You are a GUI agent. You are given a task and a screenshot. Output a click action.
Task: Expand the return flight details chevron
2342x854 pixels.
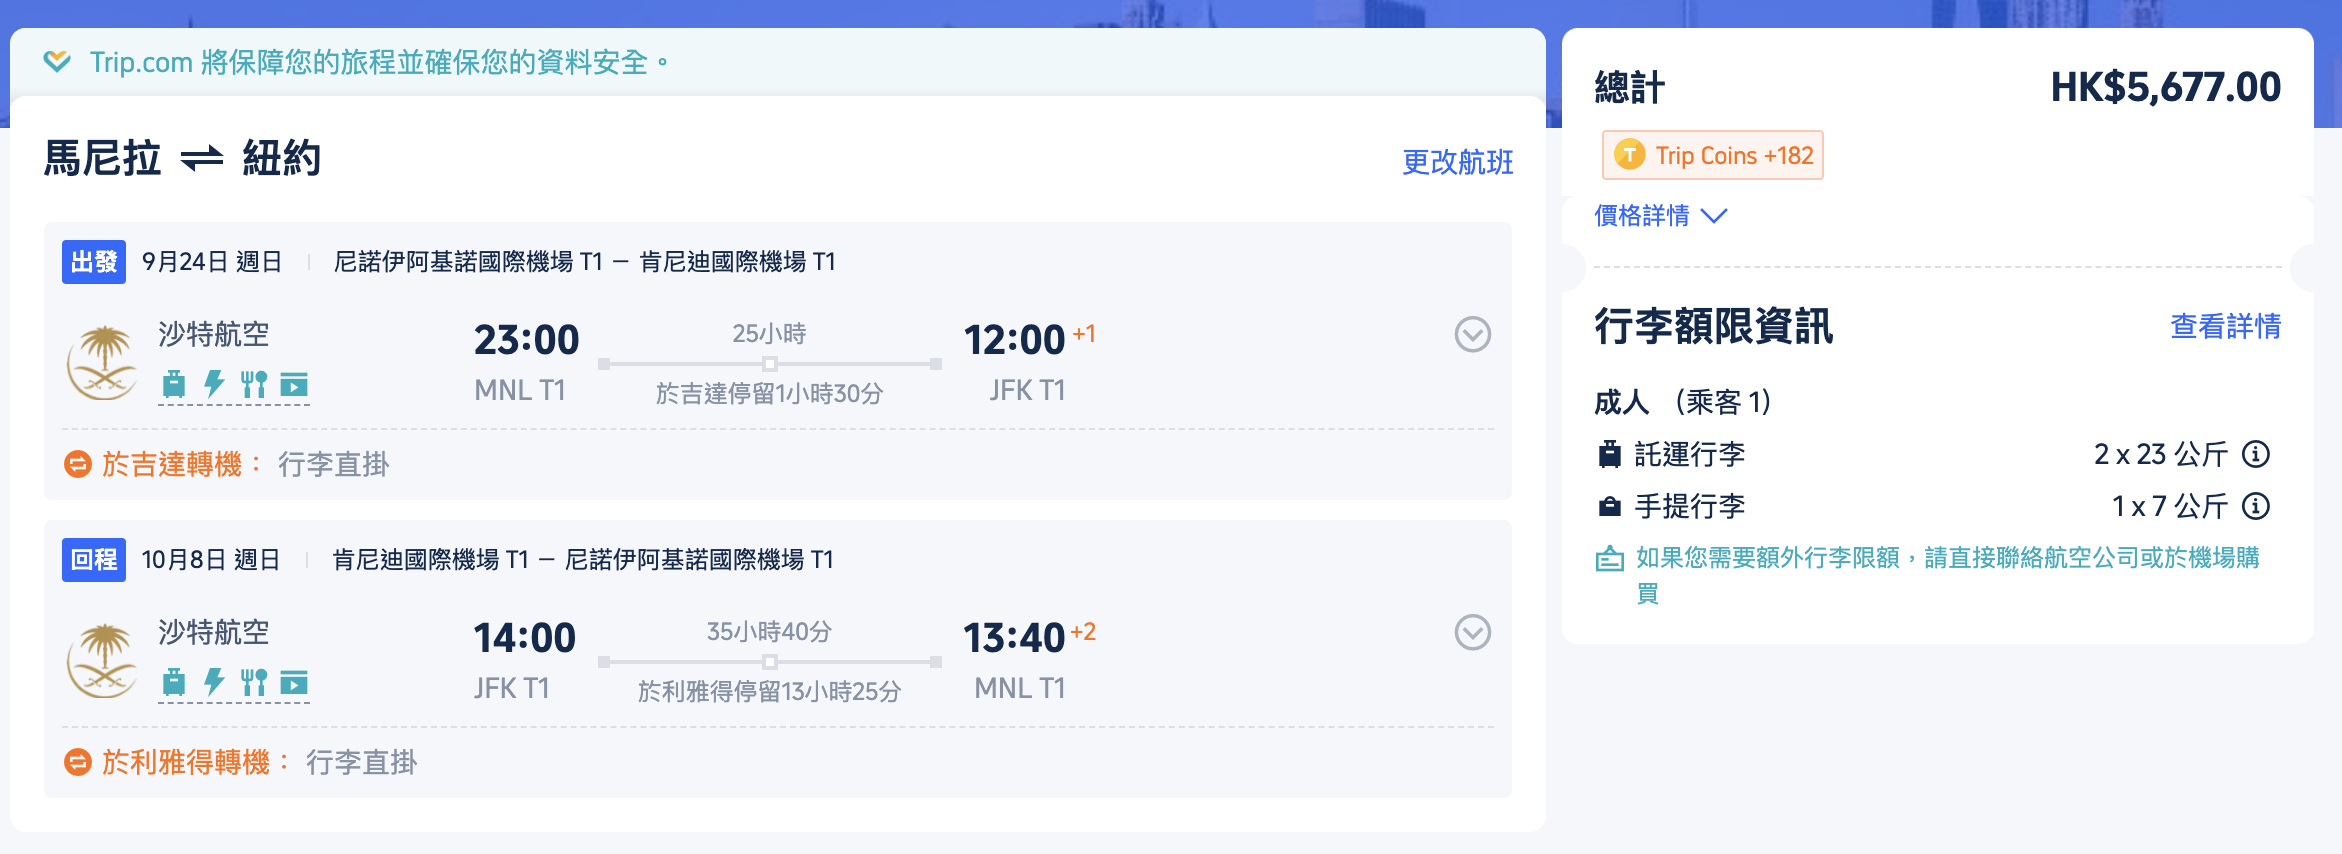(1472, 632)
